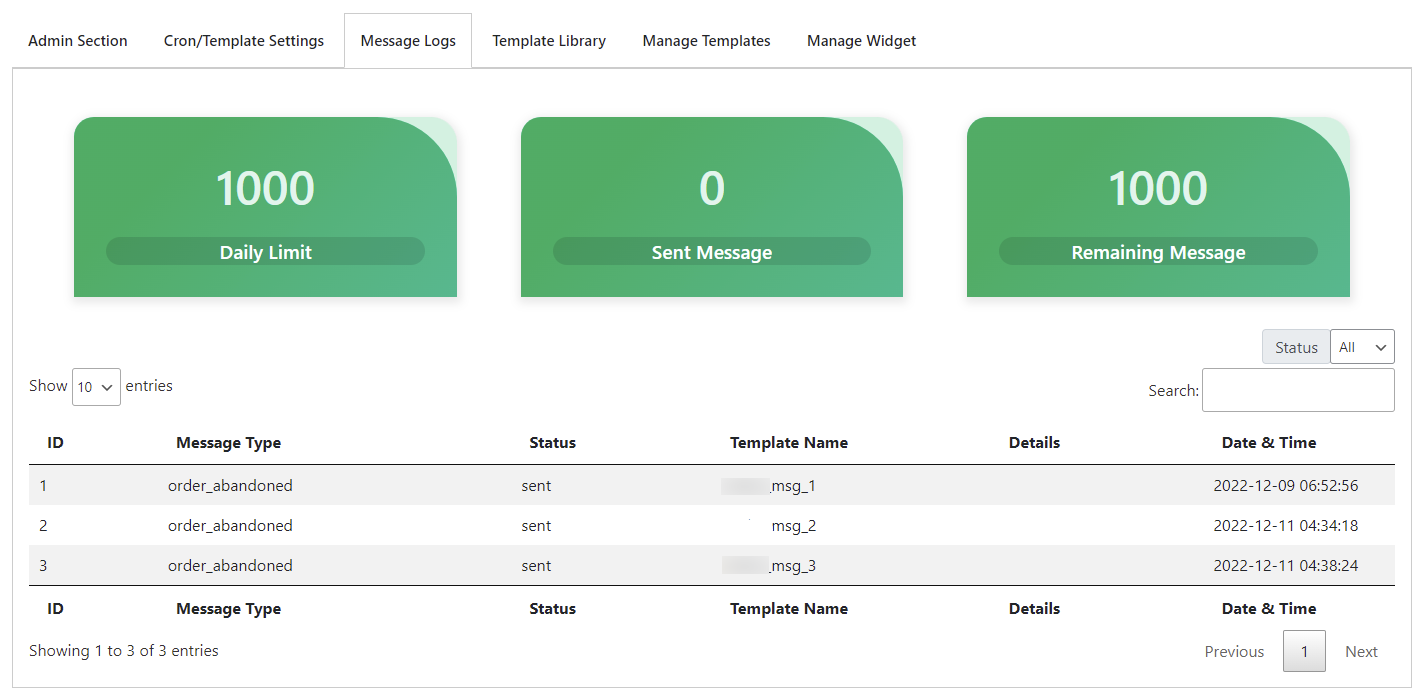
Task: Select the Message Logs tab
Action: click(407, 40)
